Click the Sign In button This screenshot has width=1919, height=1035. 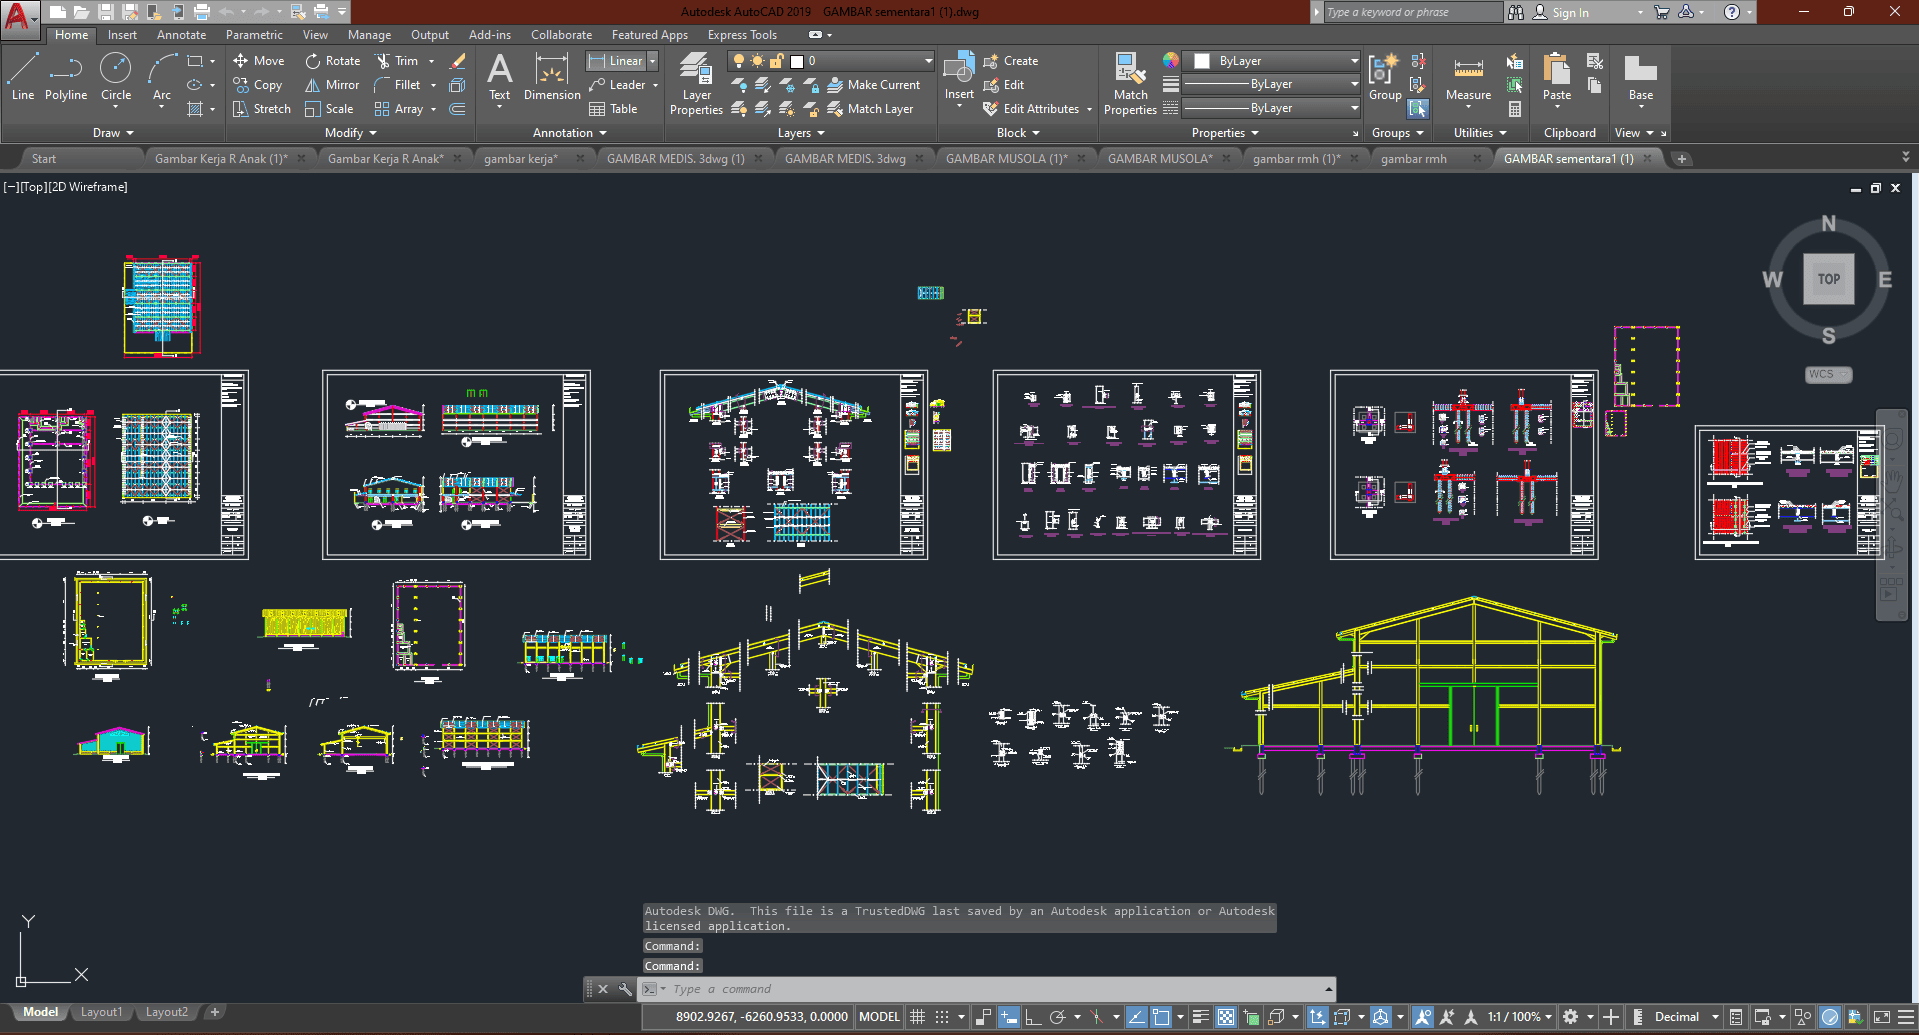pyautogui.click(x=1569, y=12)
